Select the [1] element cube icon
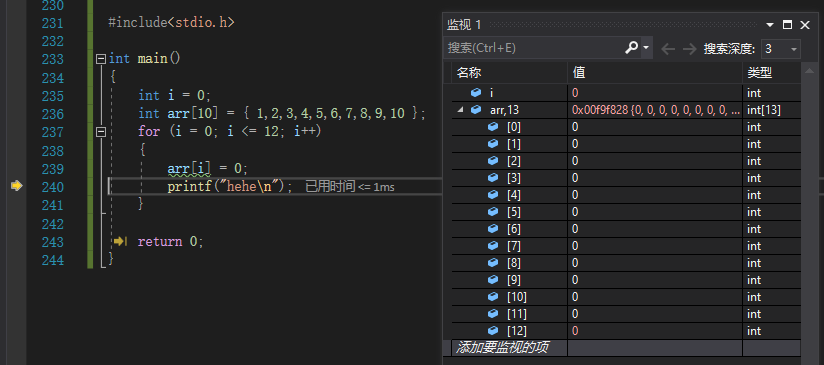 tap(493, 143)
